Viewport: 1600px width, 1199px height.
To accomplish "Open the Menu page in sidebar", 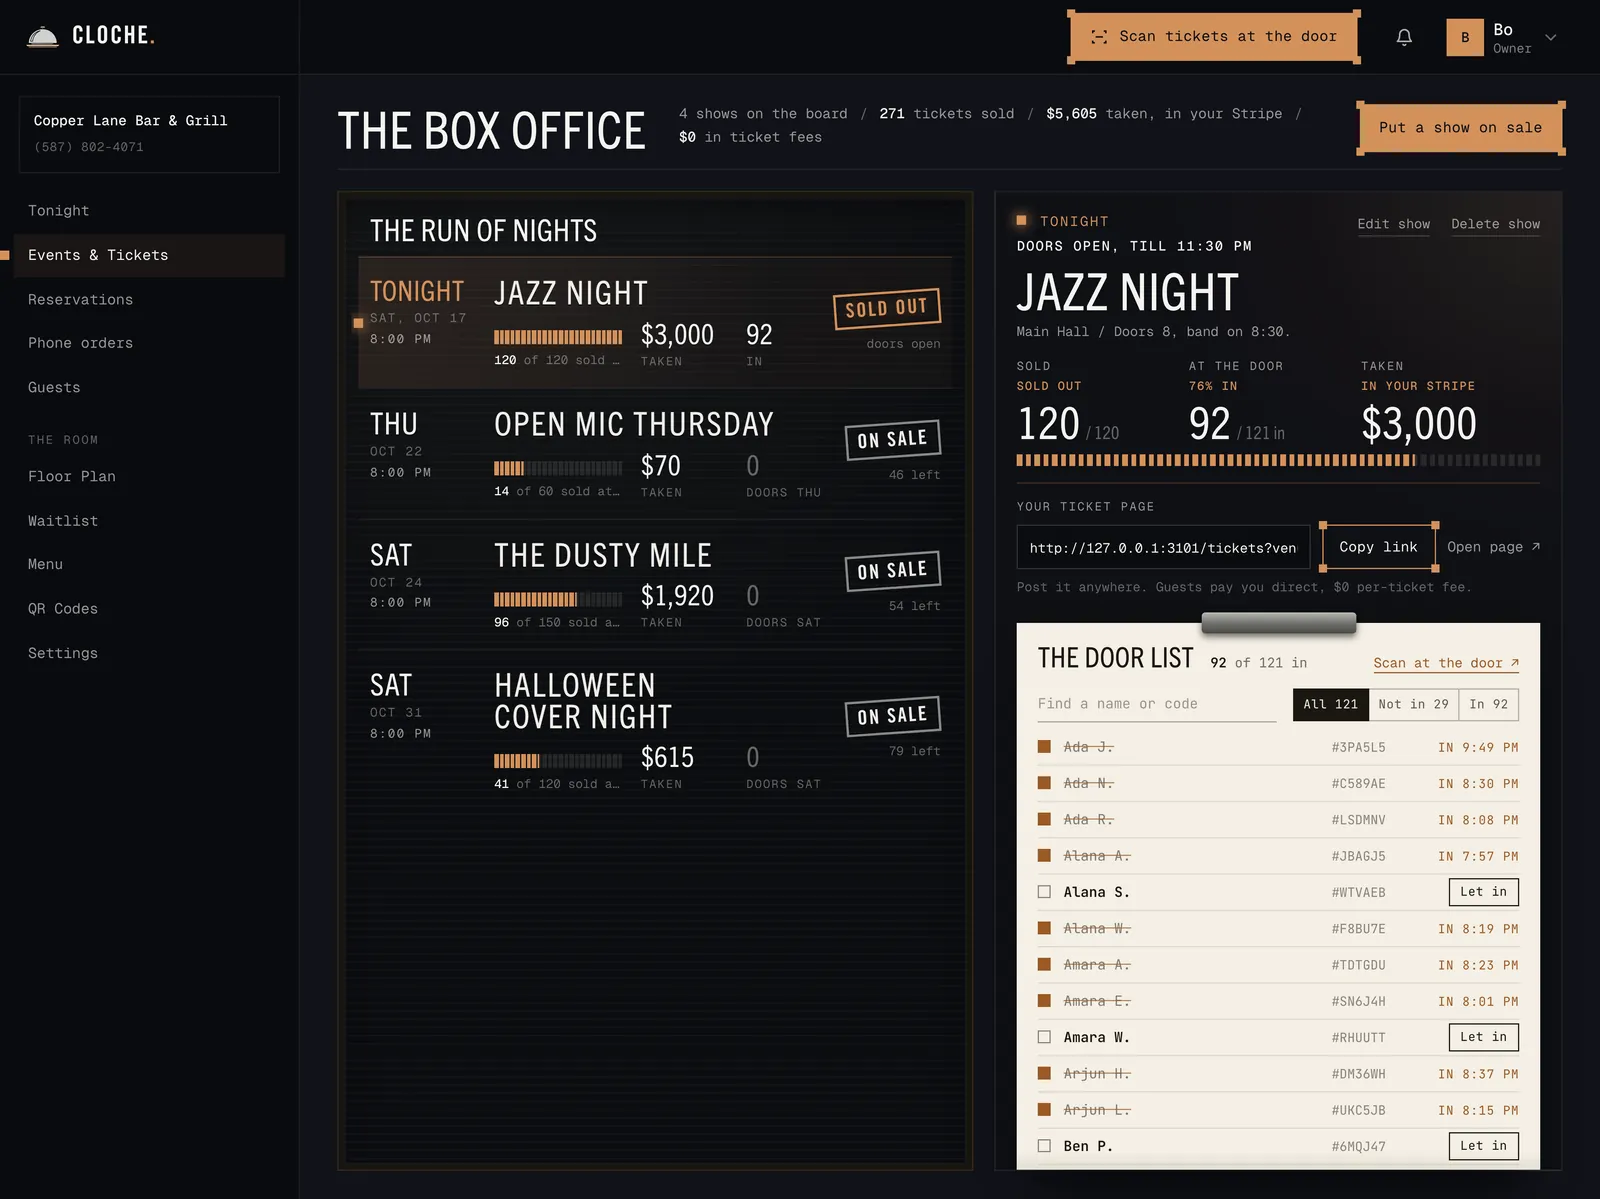I will [x=150, y=565].
